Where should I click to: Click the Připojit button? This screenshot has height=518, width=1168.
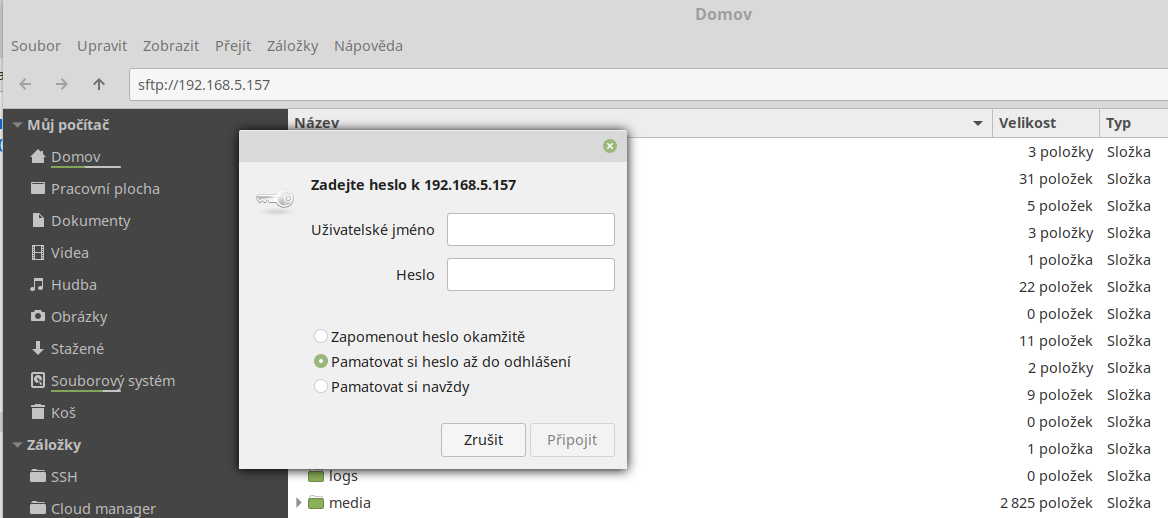(x=572, y=440)
